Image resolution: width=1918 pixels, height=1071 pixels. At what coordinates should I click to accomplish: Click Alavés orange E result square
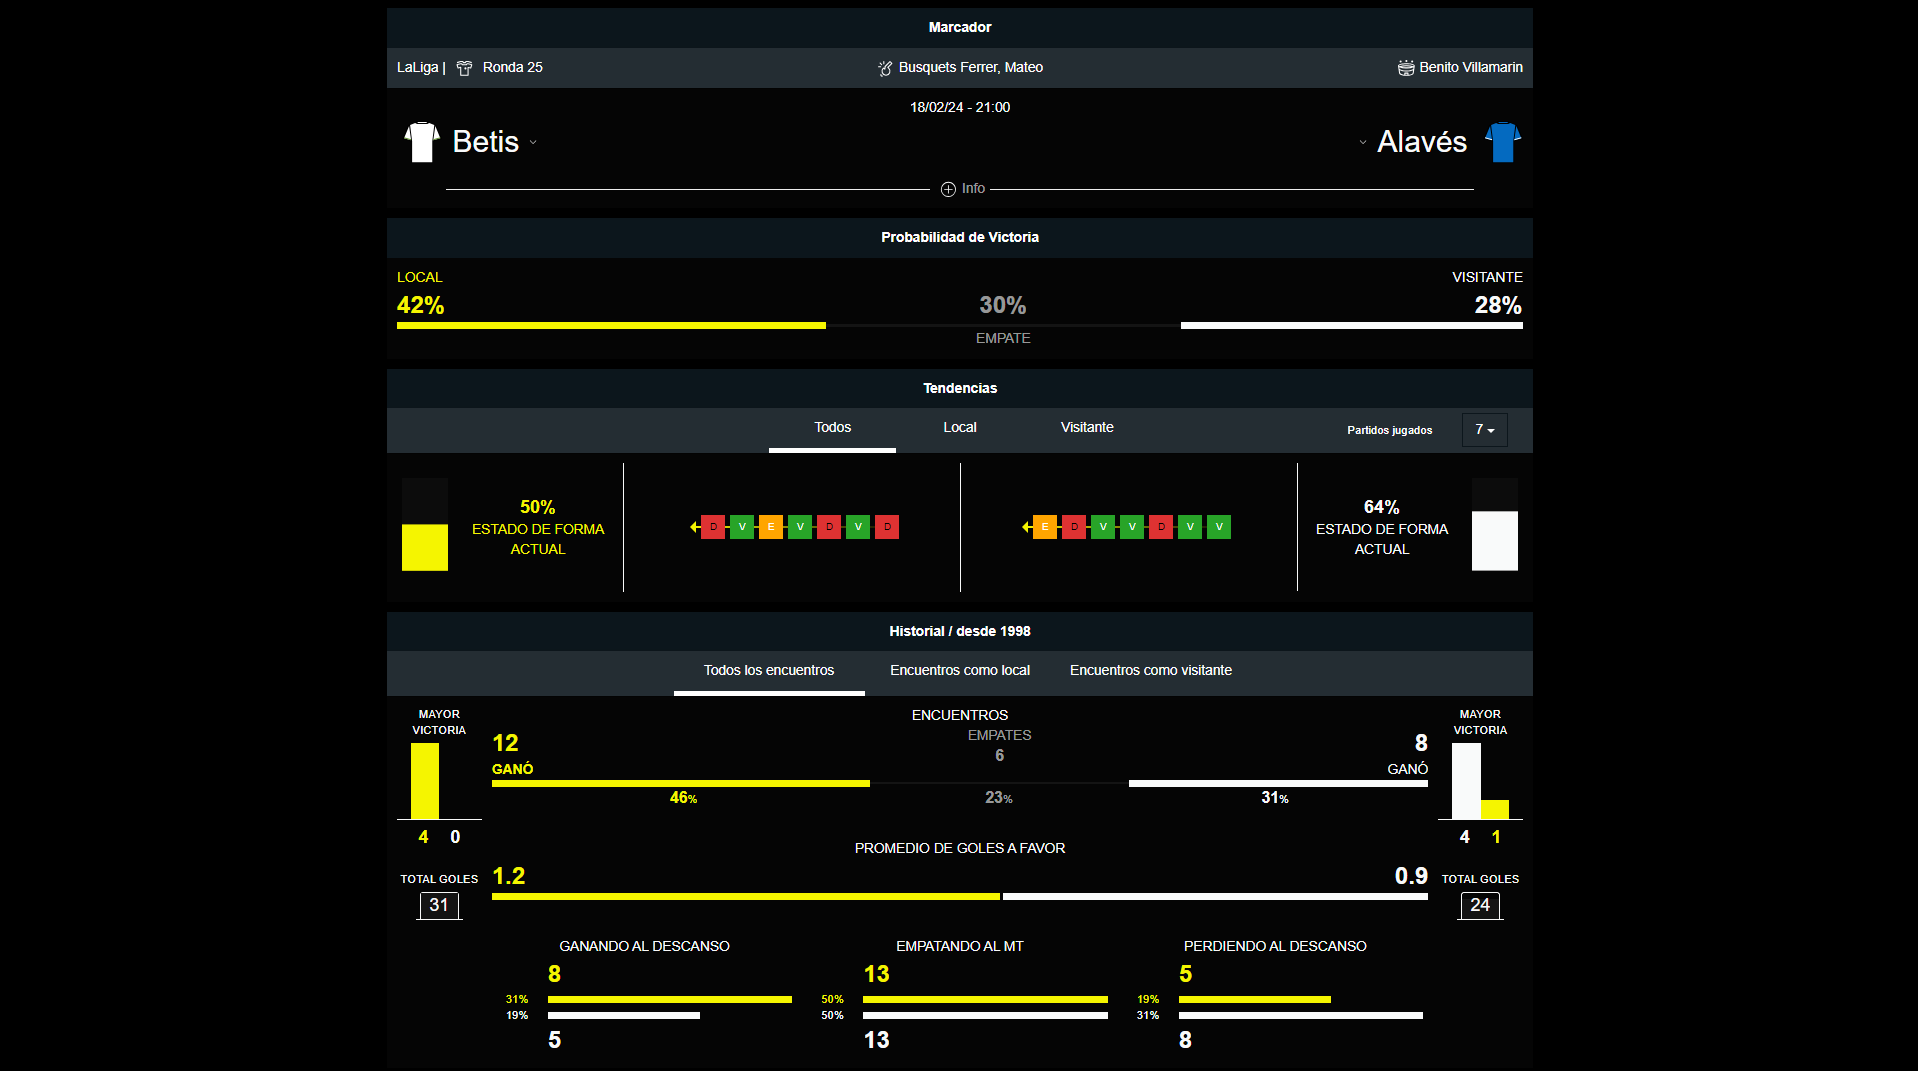[1045, 527]
